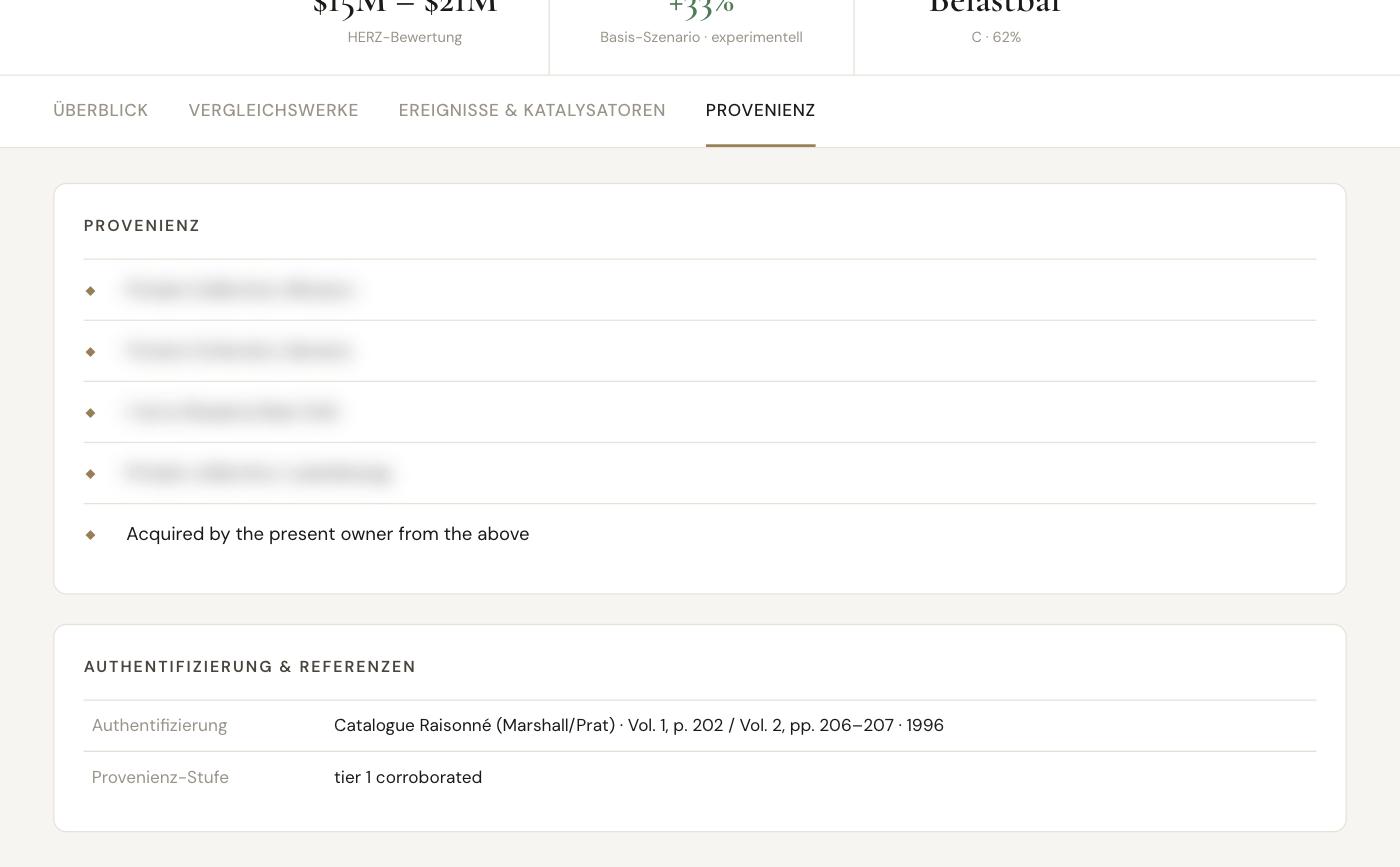This screenshot has height=867, width=1400.
Task: Click the 'C · 62%' confidence label
Action: pyautogui.click(x=996, y=37)
